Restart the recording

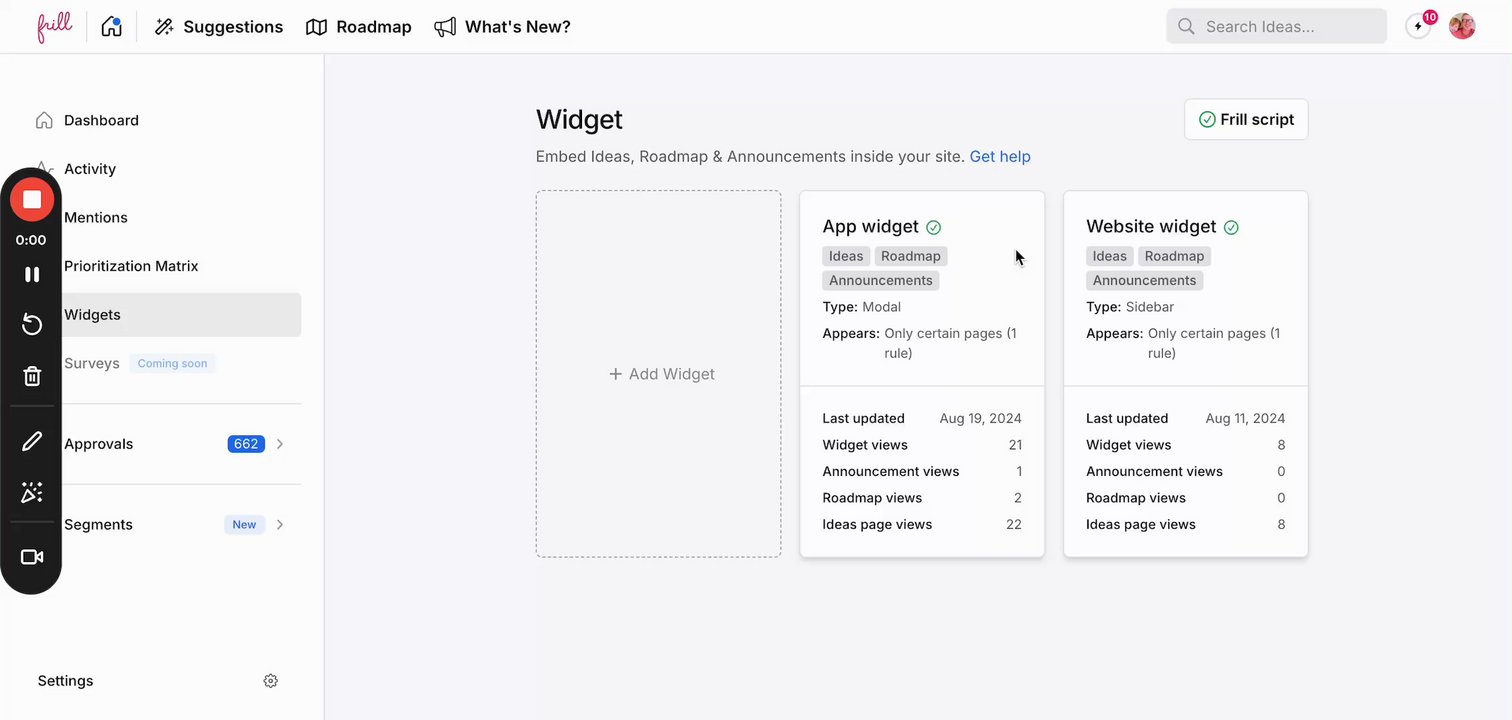(32, 324)
